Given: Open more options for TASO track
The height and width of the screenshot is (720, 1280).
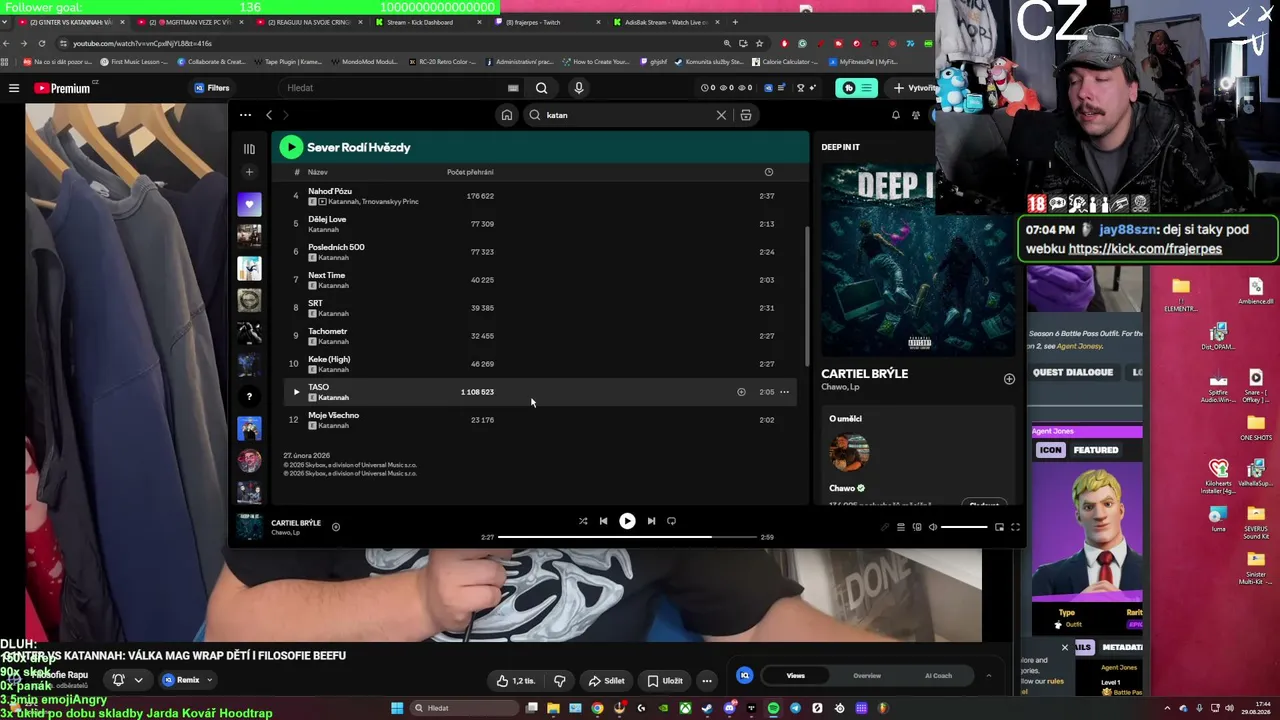Looking at the screenshot, I should [784, 392].
